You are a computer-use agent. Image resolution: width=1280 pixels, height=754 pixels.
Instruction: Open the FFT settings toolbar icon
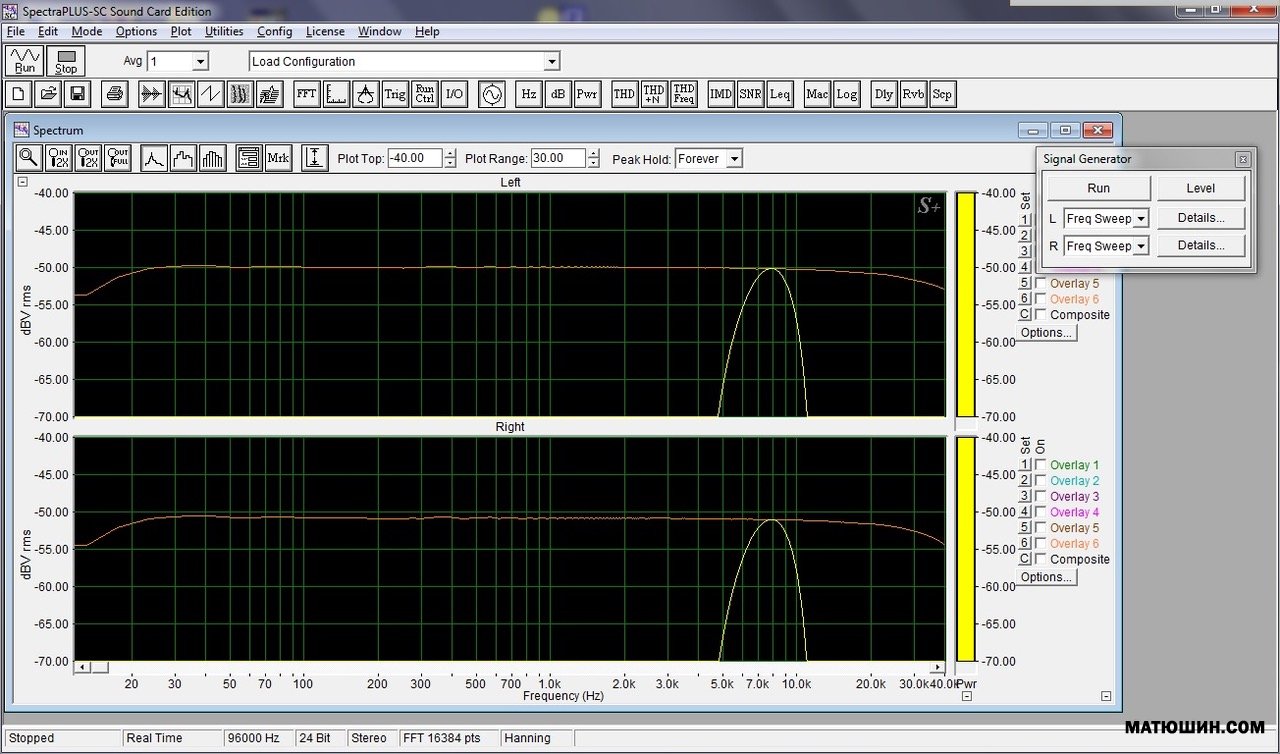[x=306, y=94]
